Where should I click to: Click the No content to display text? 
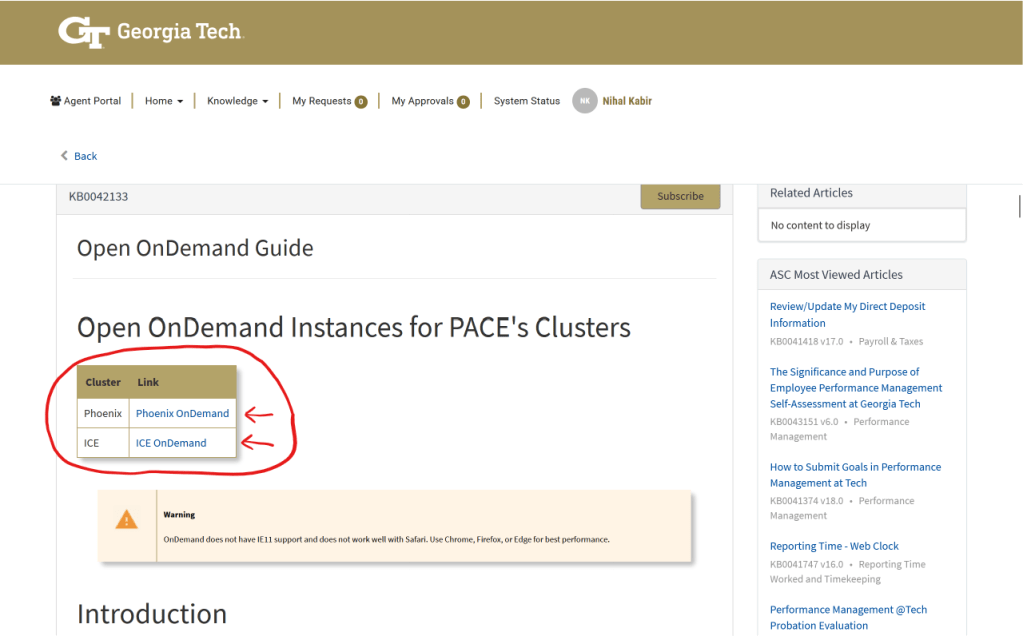(x=820, y=225)
